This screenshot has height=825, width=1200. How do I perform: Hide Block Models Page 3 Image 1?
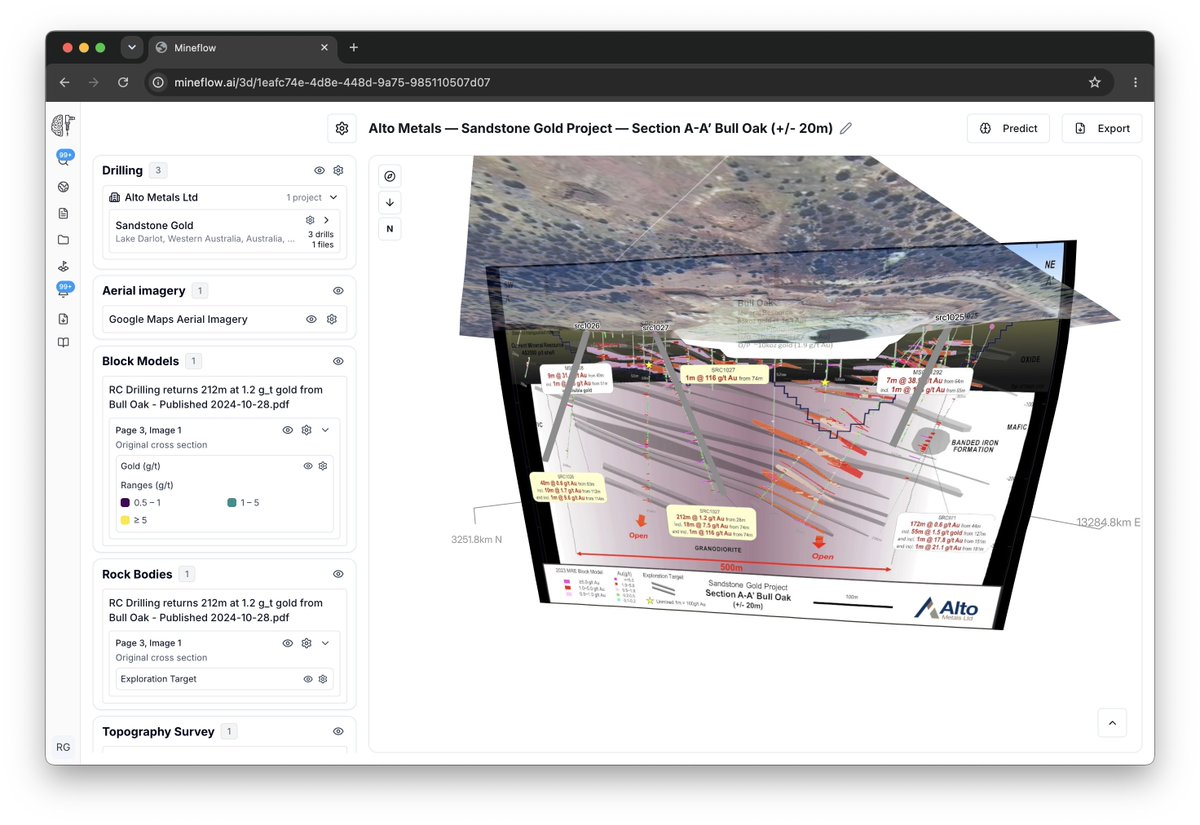coord(287,430)
